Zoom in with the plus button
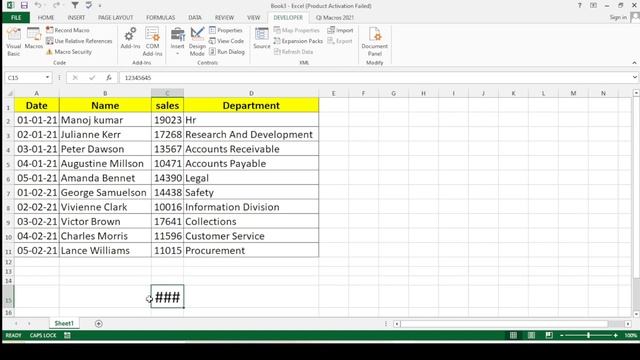Image resolution: width=640 pixels, height=360 pixels. tap(616, 336)
